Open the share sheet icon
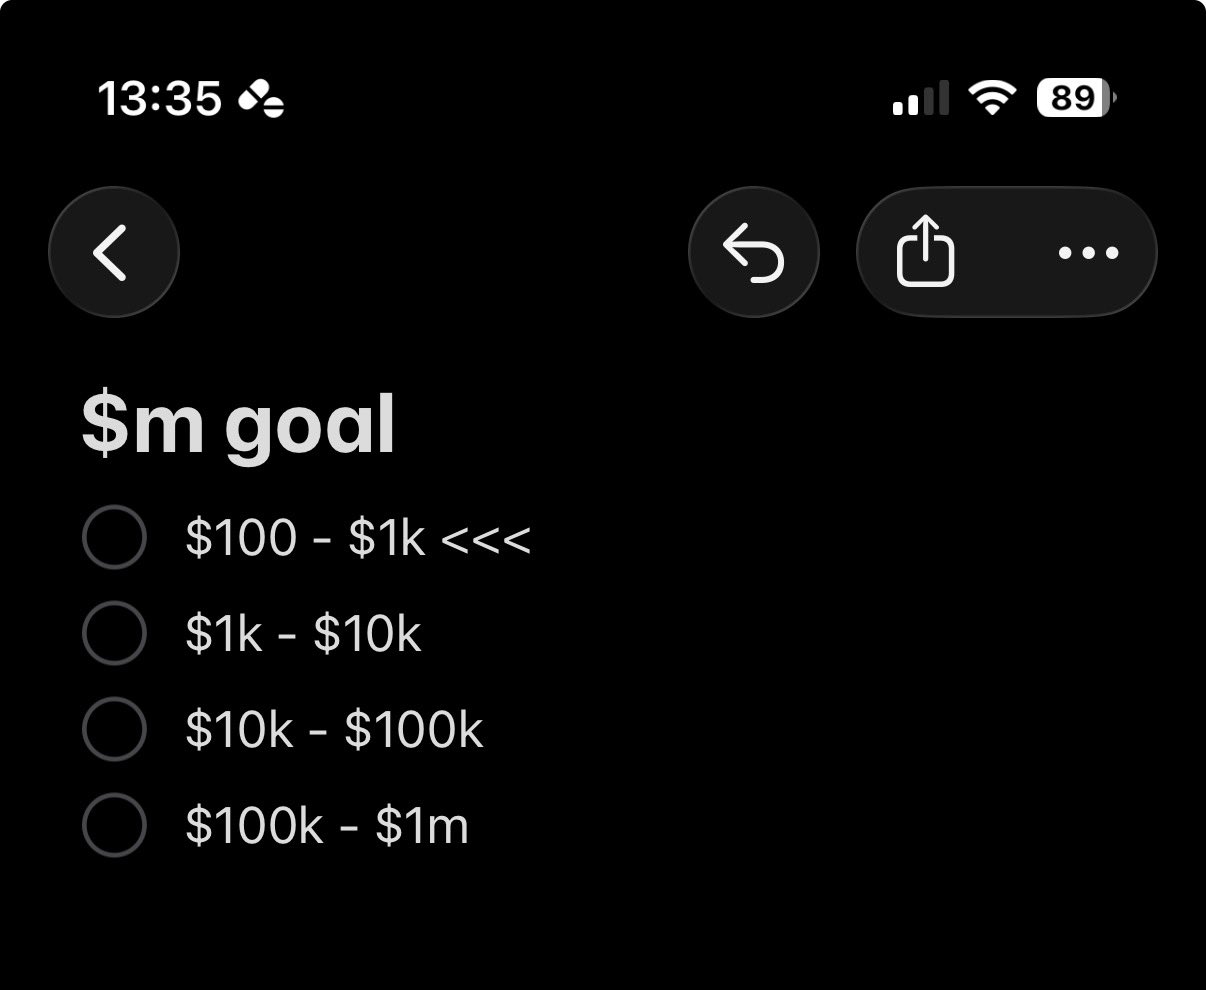 coord(925,252)
